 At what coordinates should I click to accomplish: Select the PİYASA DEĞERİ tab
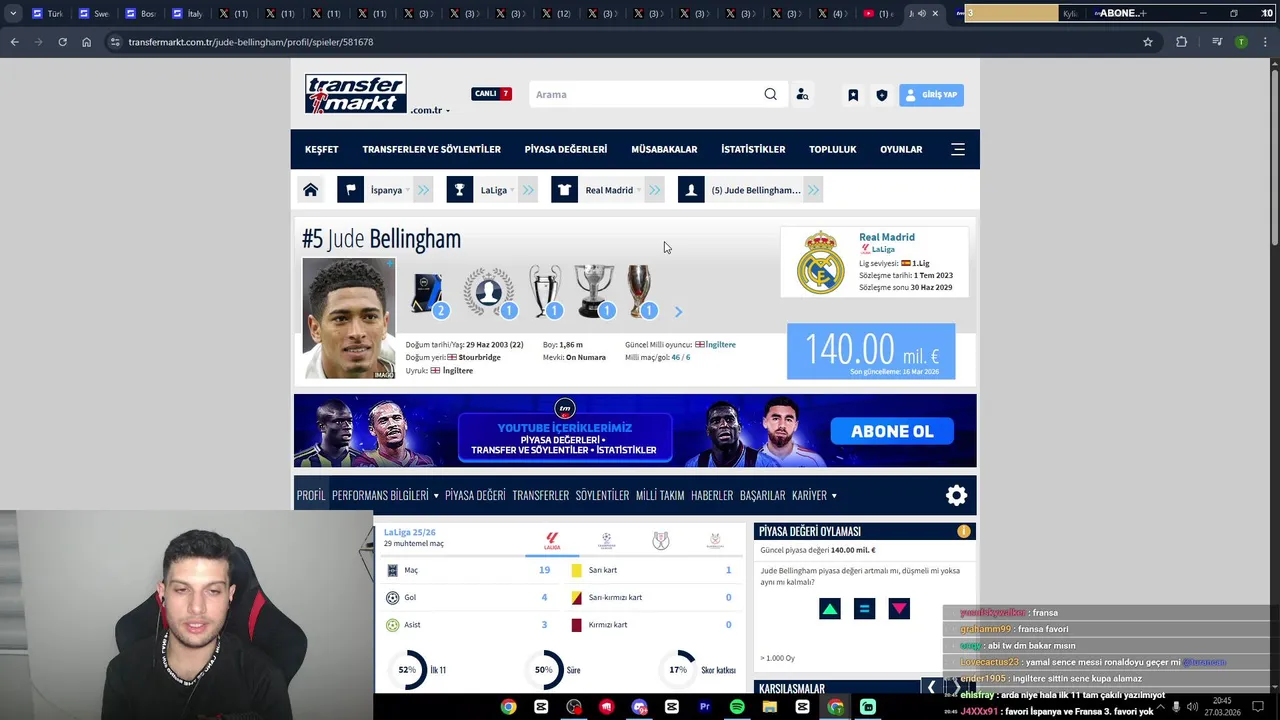[x=475, y=495]
